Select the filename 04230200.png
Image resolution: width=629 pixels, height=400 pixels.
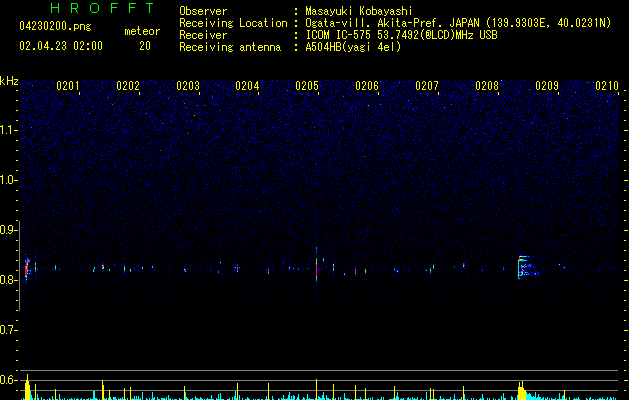55,26
